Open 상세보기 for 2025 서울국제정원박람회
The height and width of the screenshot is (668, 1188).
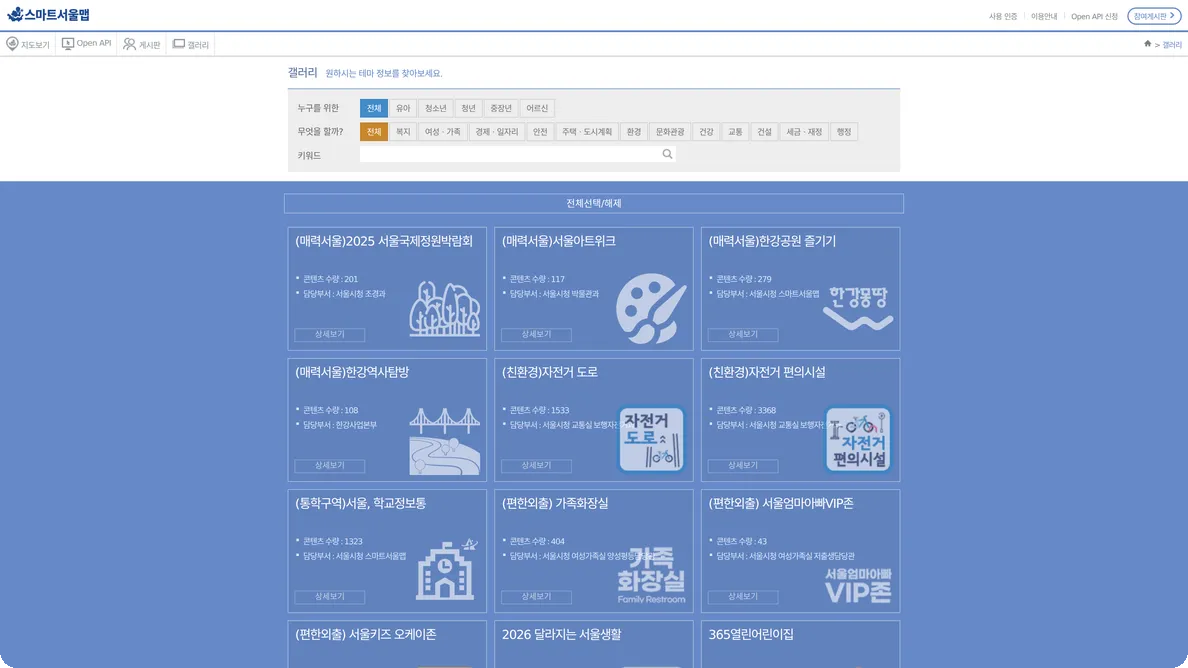pos(330,334)
